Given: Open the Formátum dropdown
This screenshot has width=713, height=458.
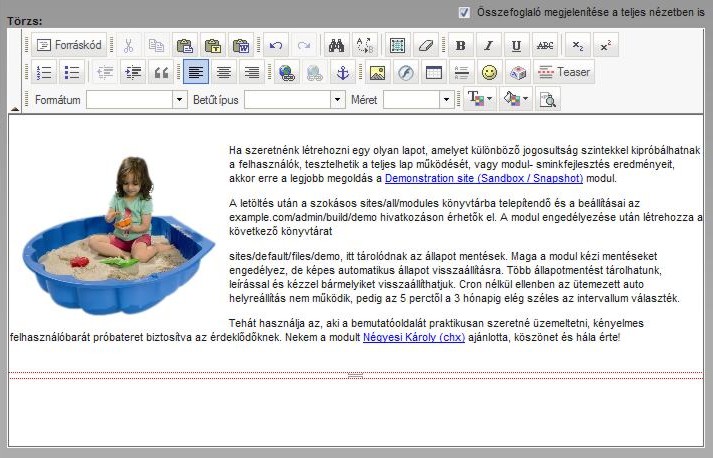Looking at the screenshot, I should coord(180,99).
